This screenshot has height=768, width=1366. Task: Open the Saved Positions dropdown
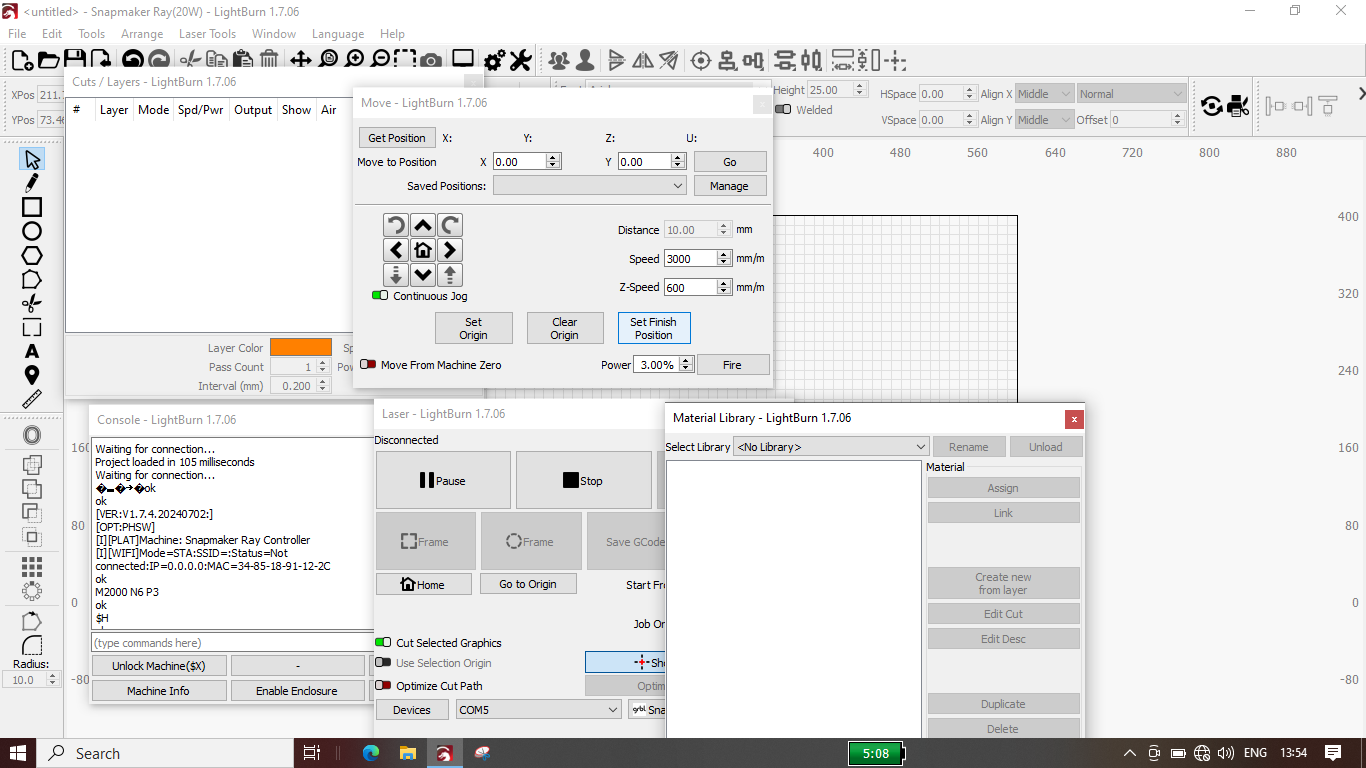click(x=589, y=186)
